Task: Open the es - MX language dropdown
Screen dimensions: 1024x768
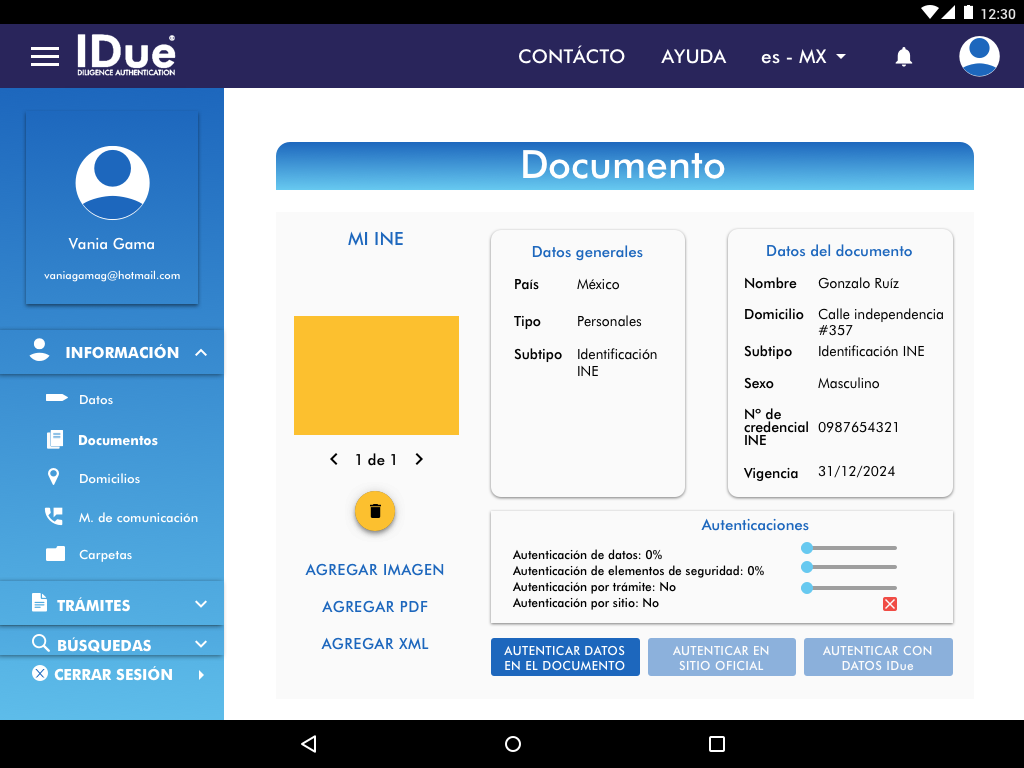Action: coord(803,57)
